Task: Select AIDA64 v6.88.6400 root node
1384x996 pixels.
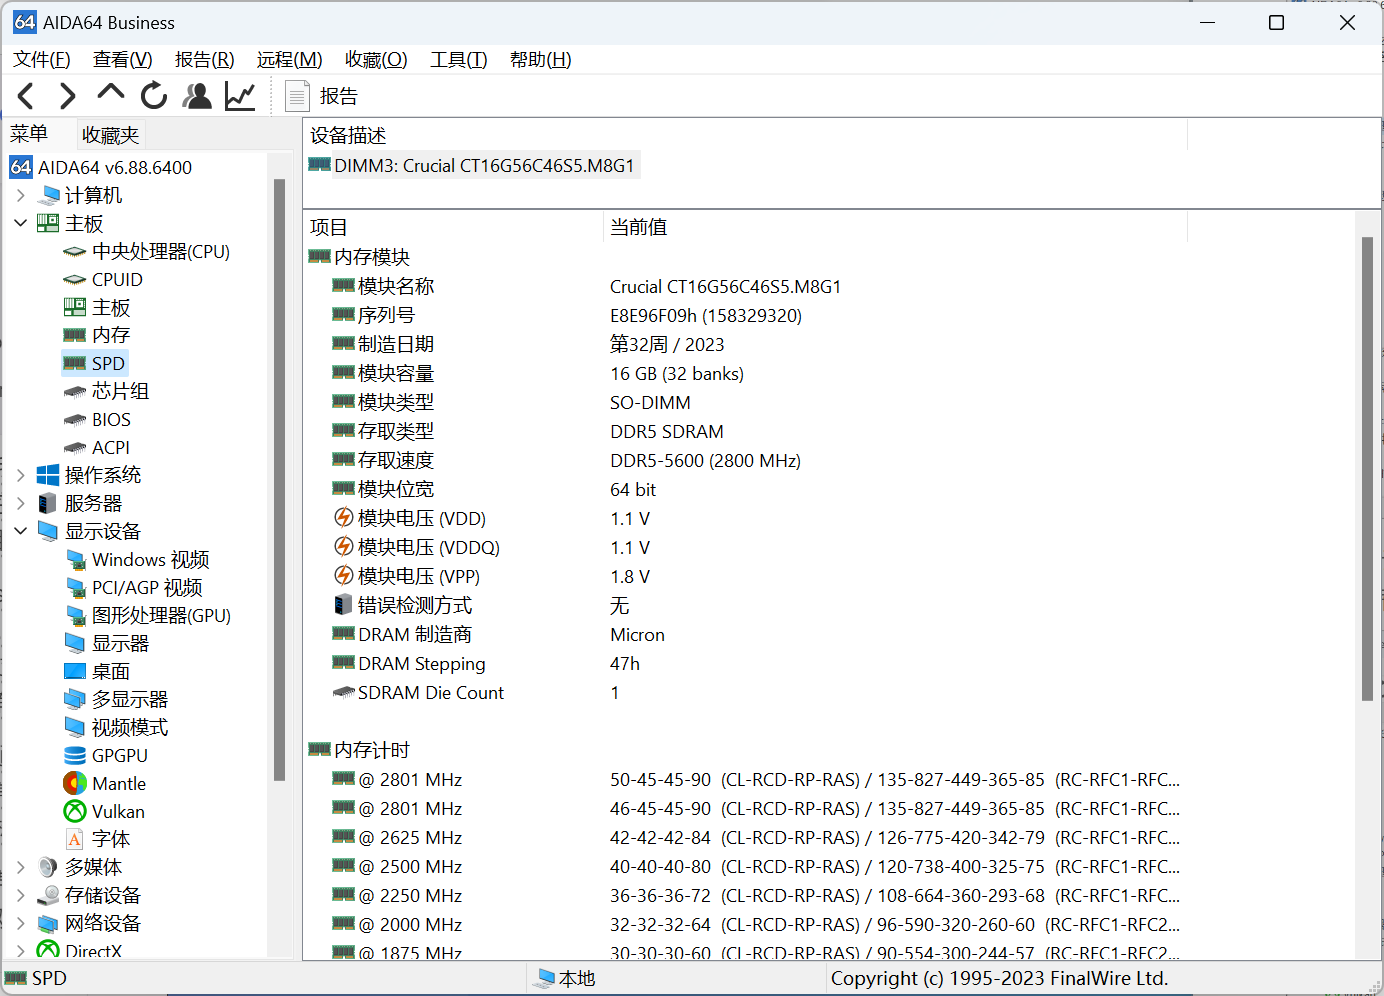Action: (101, 167)
